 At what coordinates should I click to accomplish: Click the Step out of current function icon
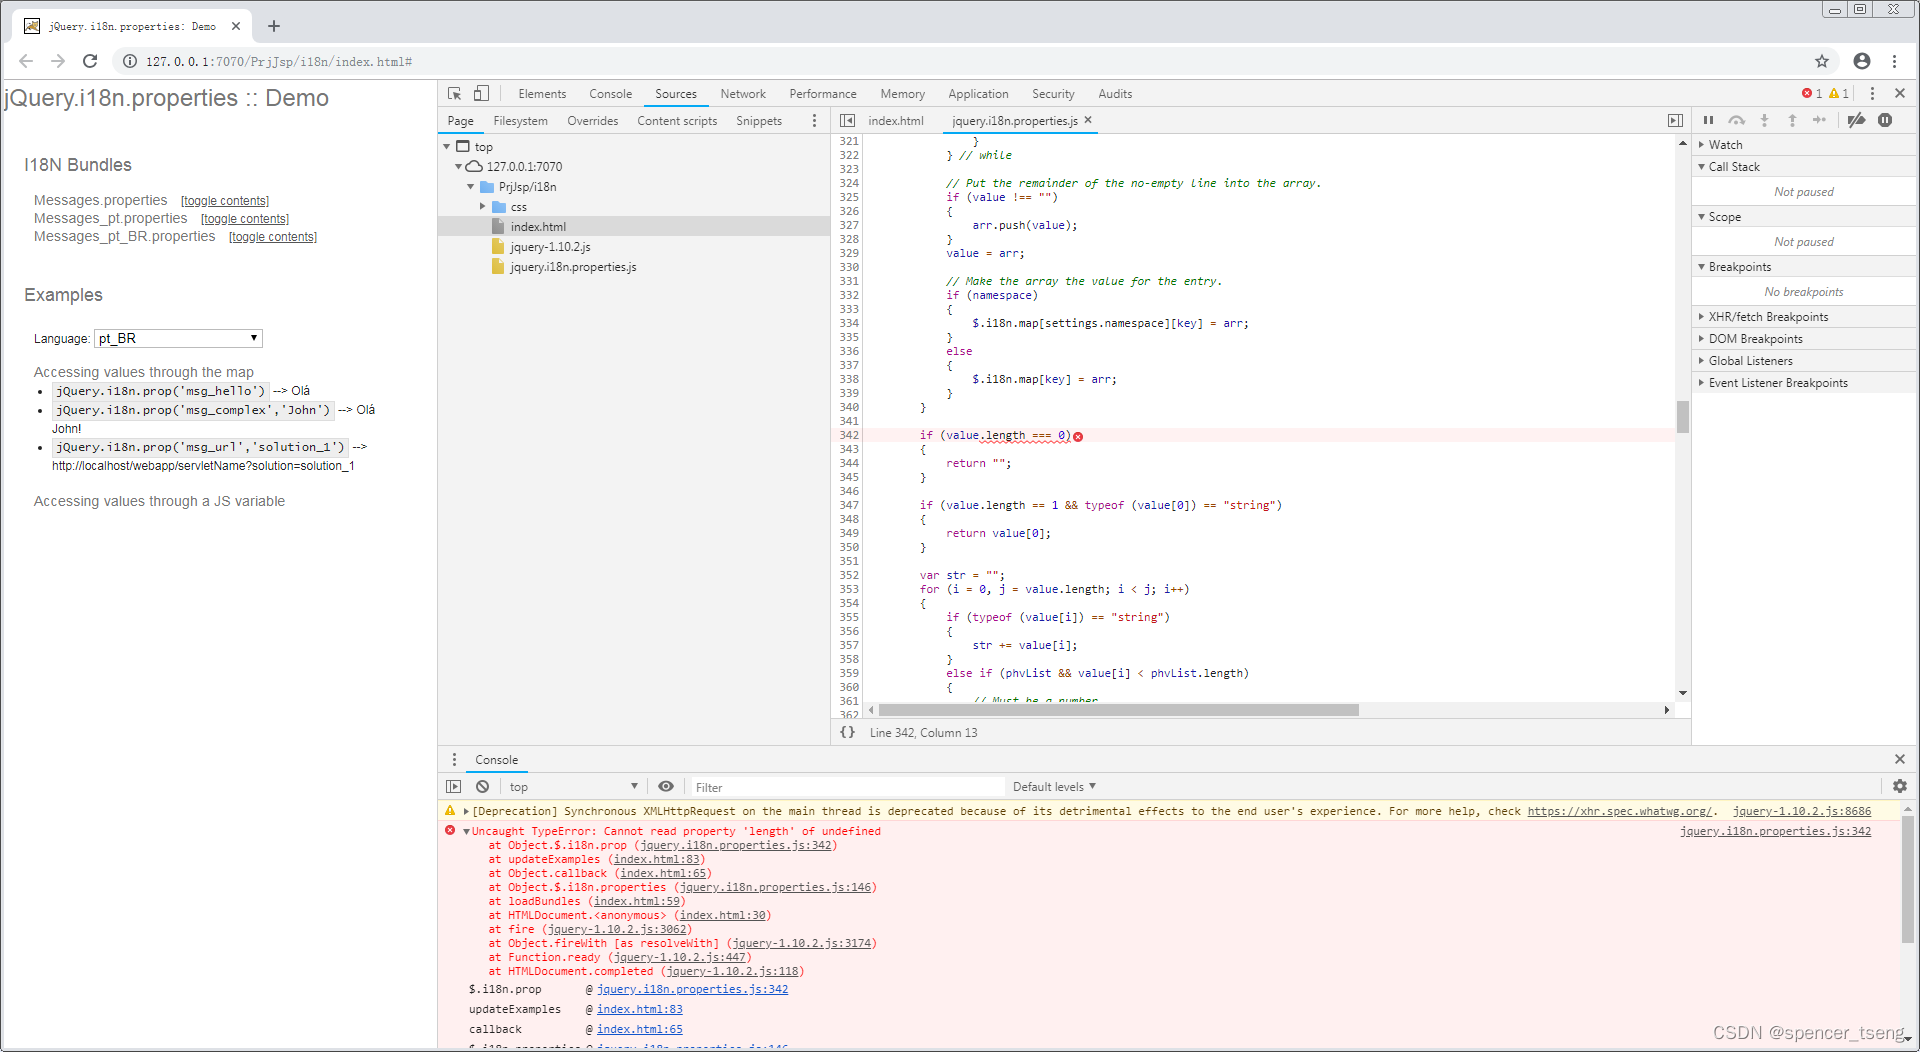click(x=1792, y=121)
